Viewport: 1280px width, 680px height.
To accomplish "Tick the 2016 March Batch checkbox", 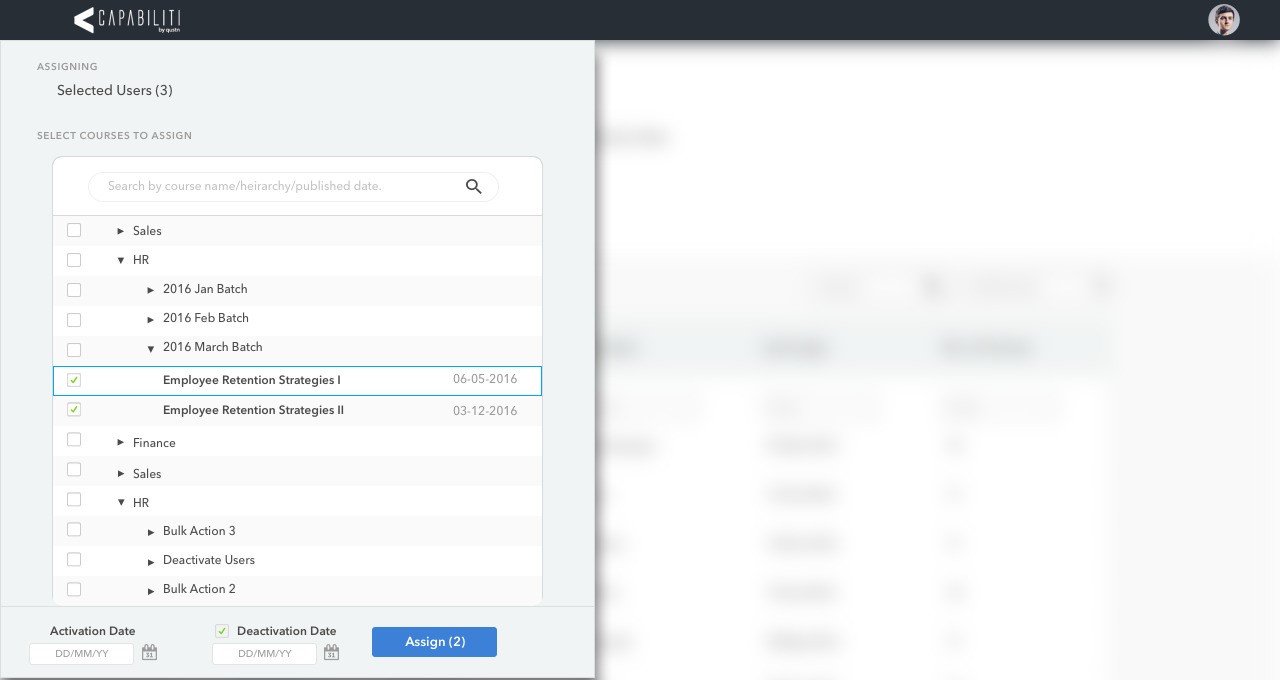I will point(74,350).
